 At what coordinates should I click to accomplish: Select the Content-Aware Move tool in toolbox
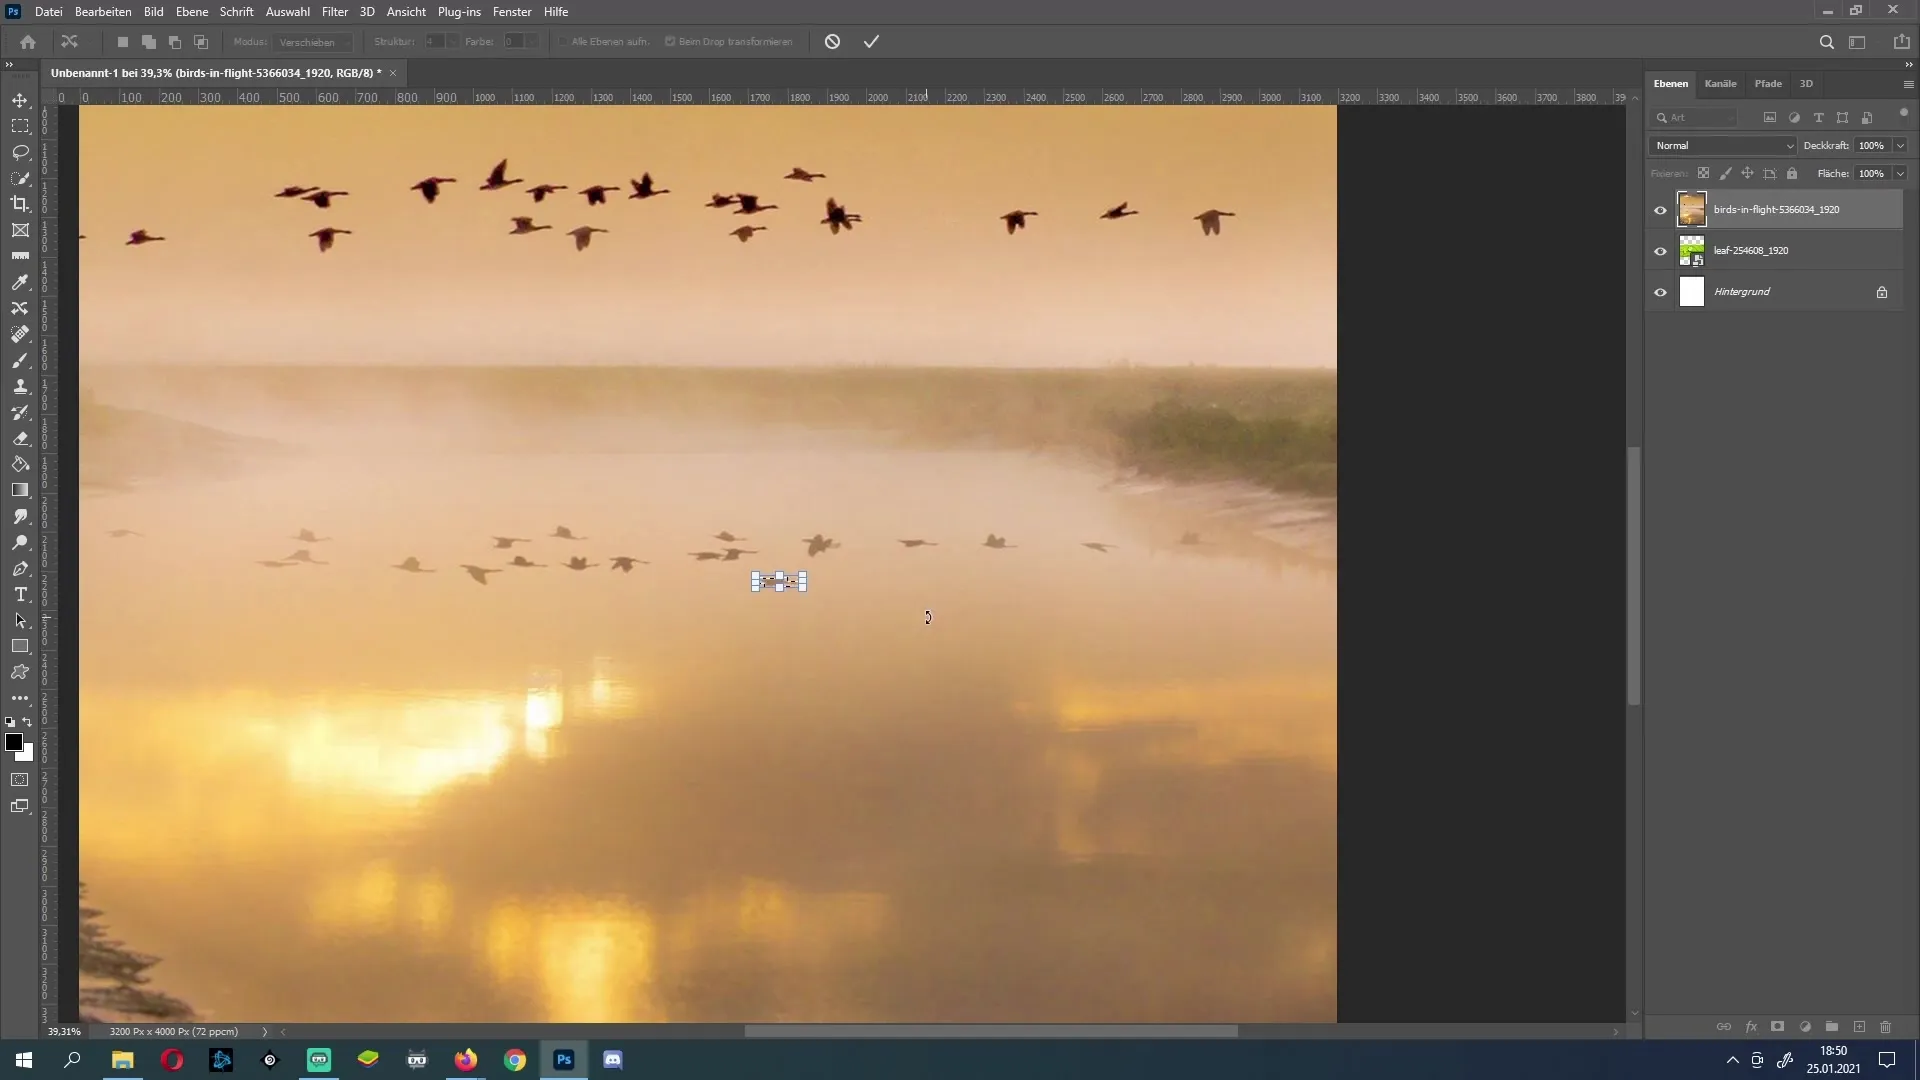tap(20, 308)
